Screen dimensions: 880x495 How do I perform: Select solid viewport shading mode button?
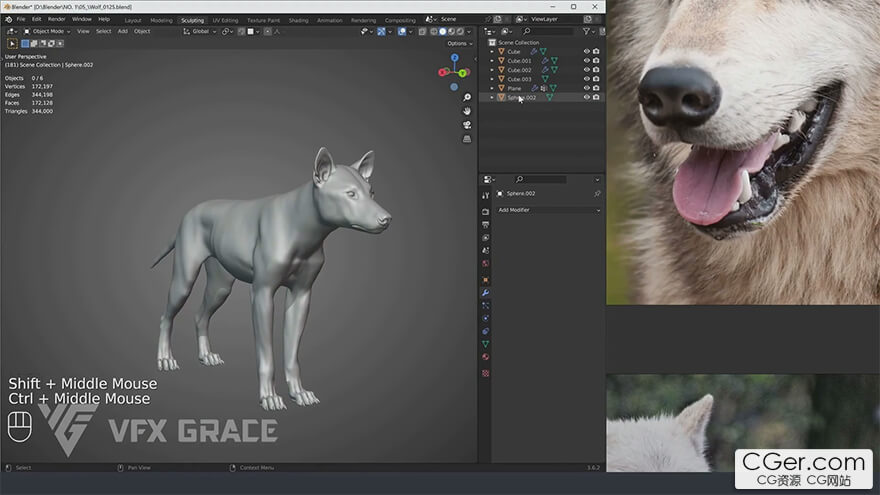(443, 31)
